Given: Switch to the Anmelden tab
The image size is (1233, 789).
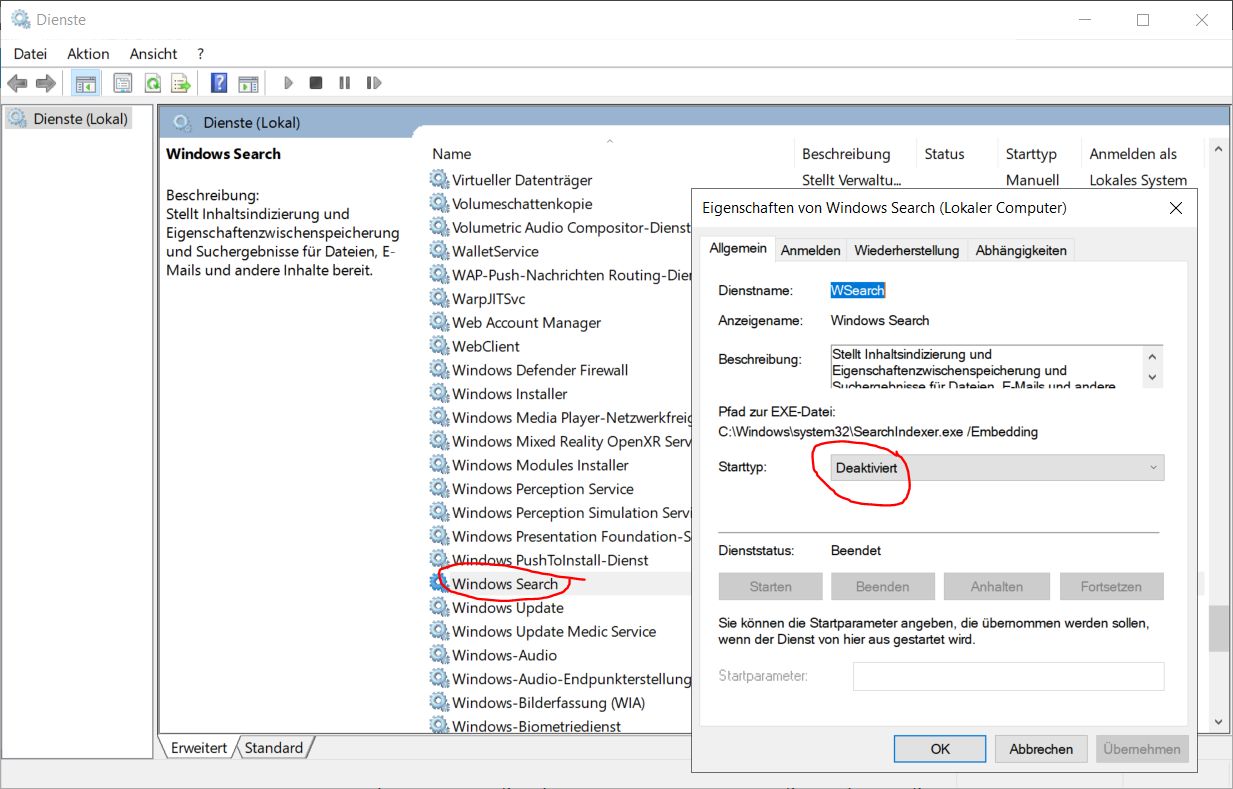Looking at the screenshot, I should pyautogui.click(x=810, y=250).
